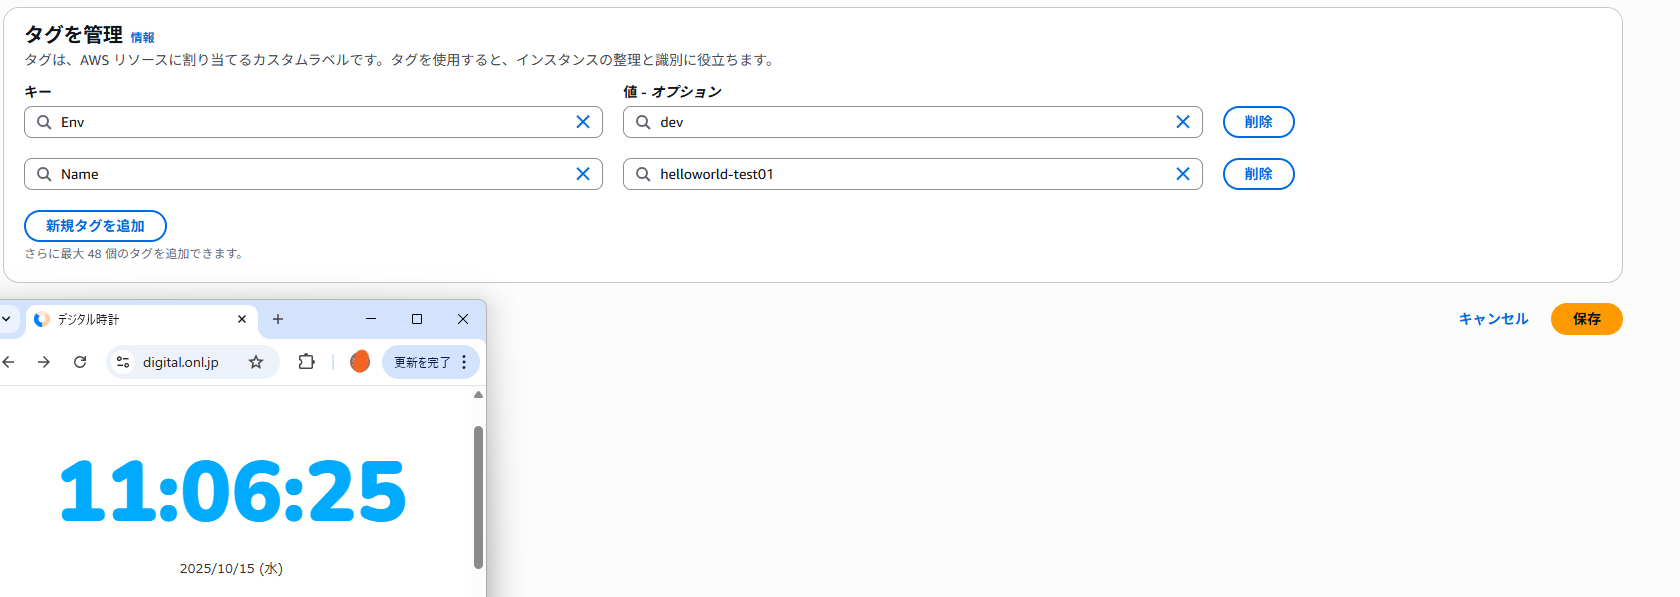Click the search icon in the helloworld-test01 field
Image resolution: width=1680 pixels, height=597 pixels.
click(x=643, y=174)
